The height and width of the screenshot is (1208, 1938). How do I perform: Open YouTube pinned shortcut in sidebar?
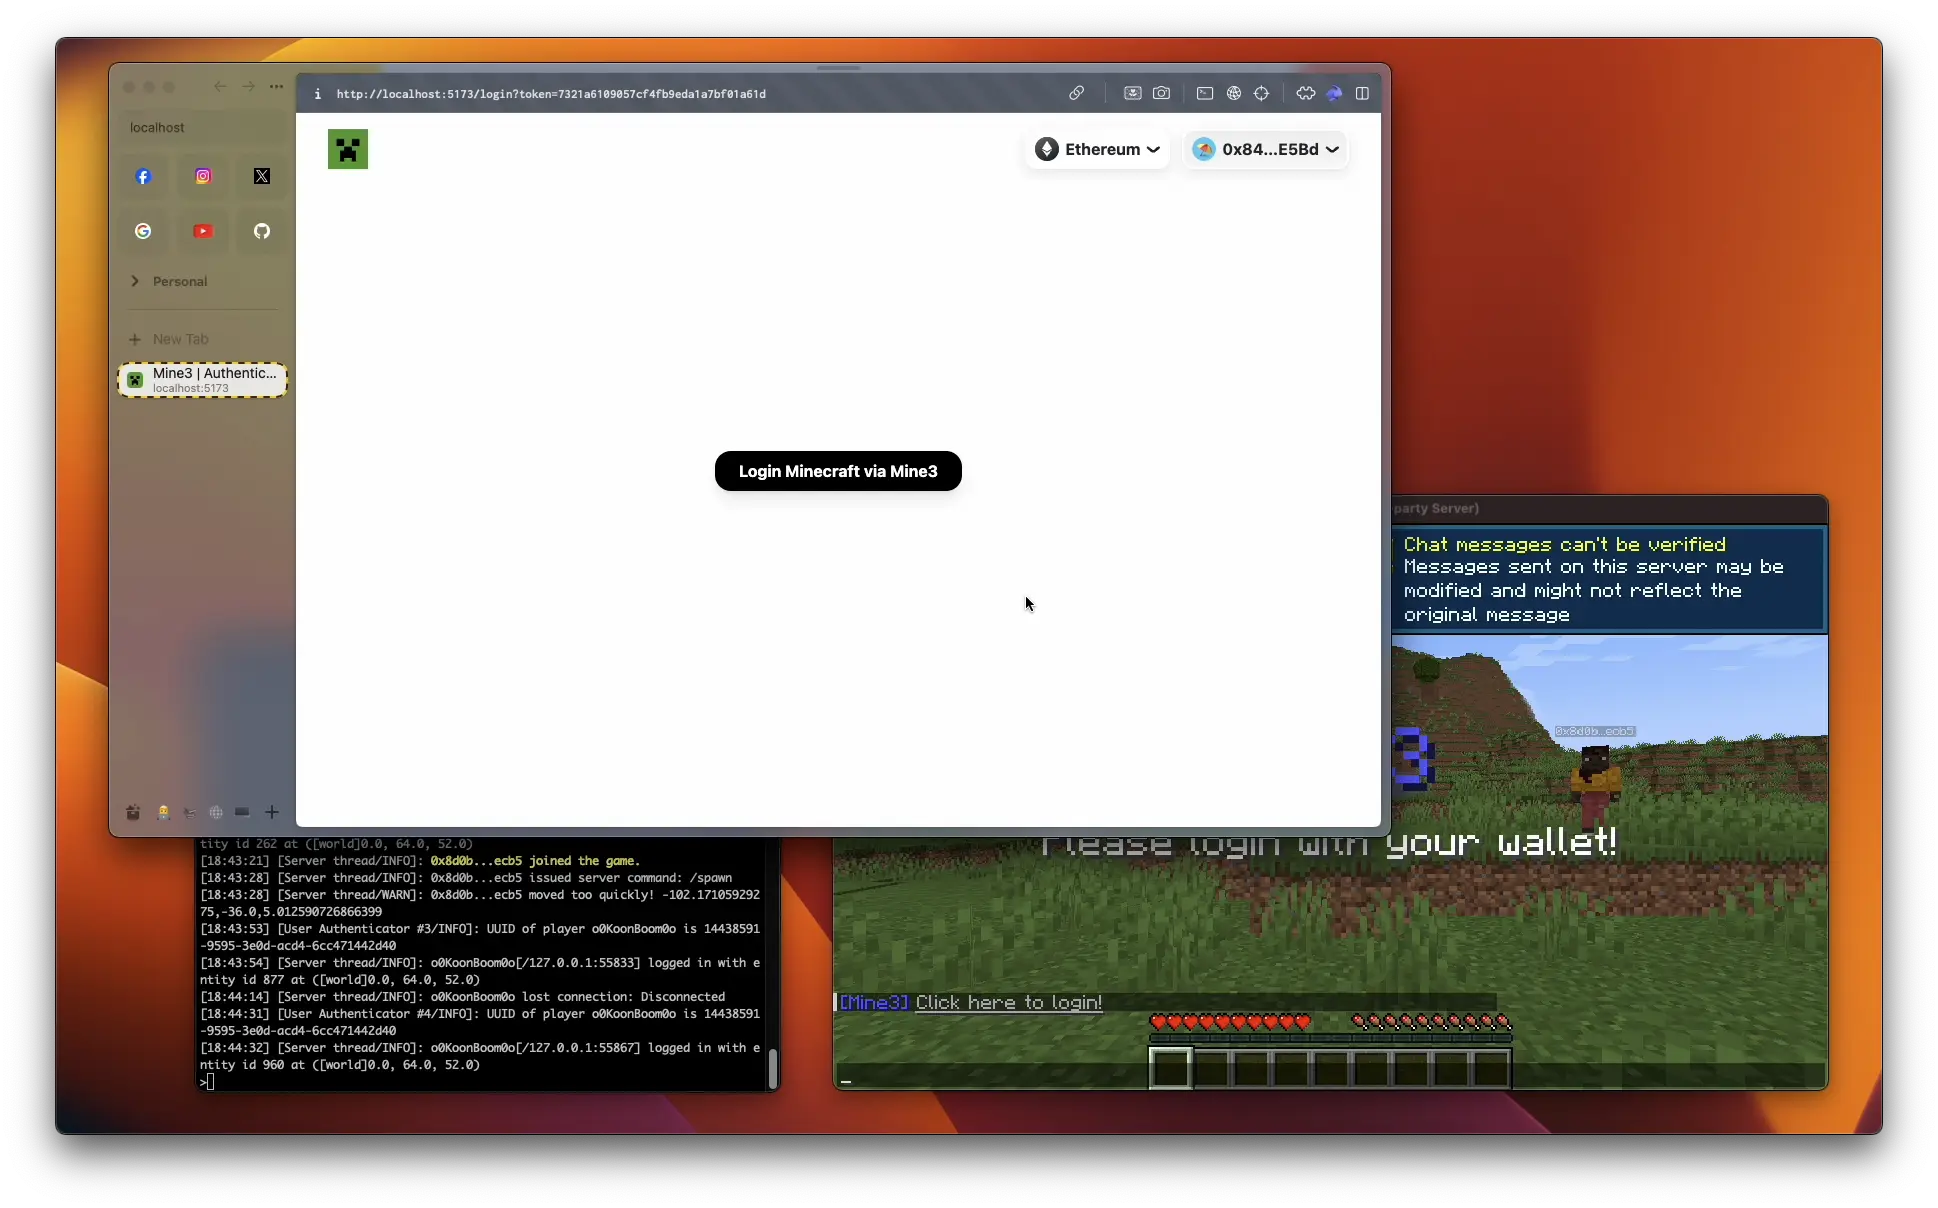point(203,231)
